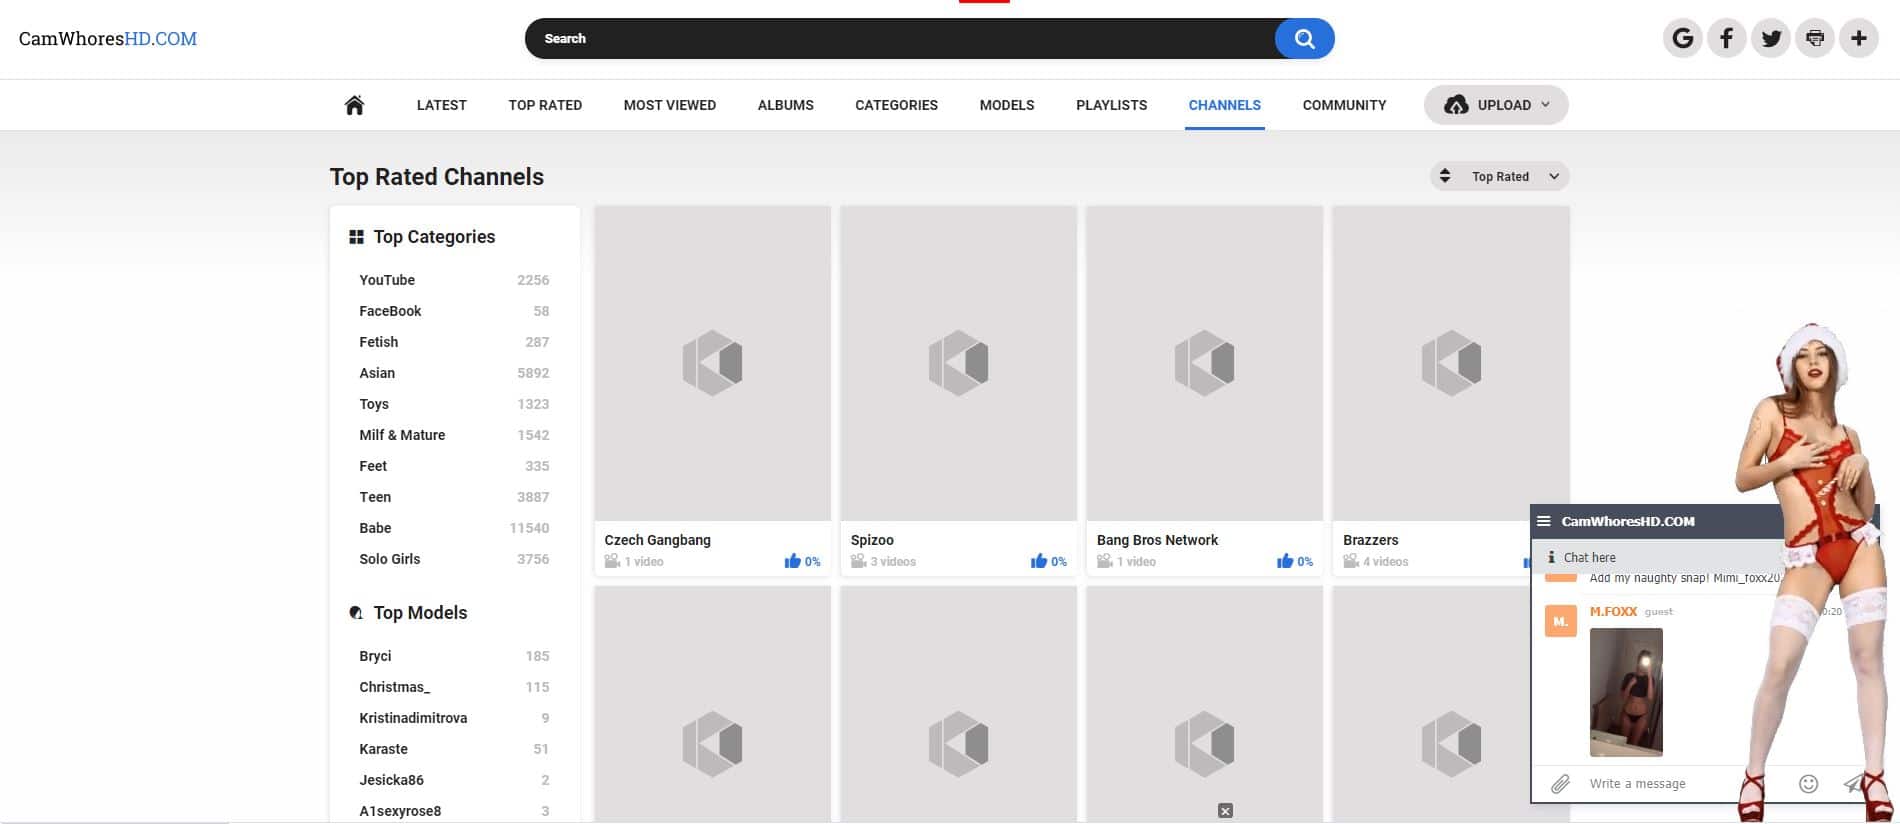Open the Solo Girls category link
The height and width of the screenshot is (824, 1900).
click(x=389, y=559)
